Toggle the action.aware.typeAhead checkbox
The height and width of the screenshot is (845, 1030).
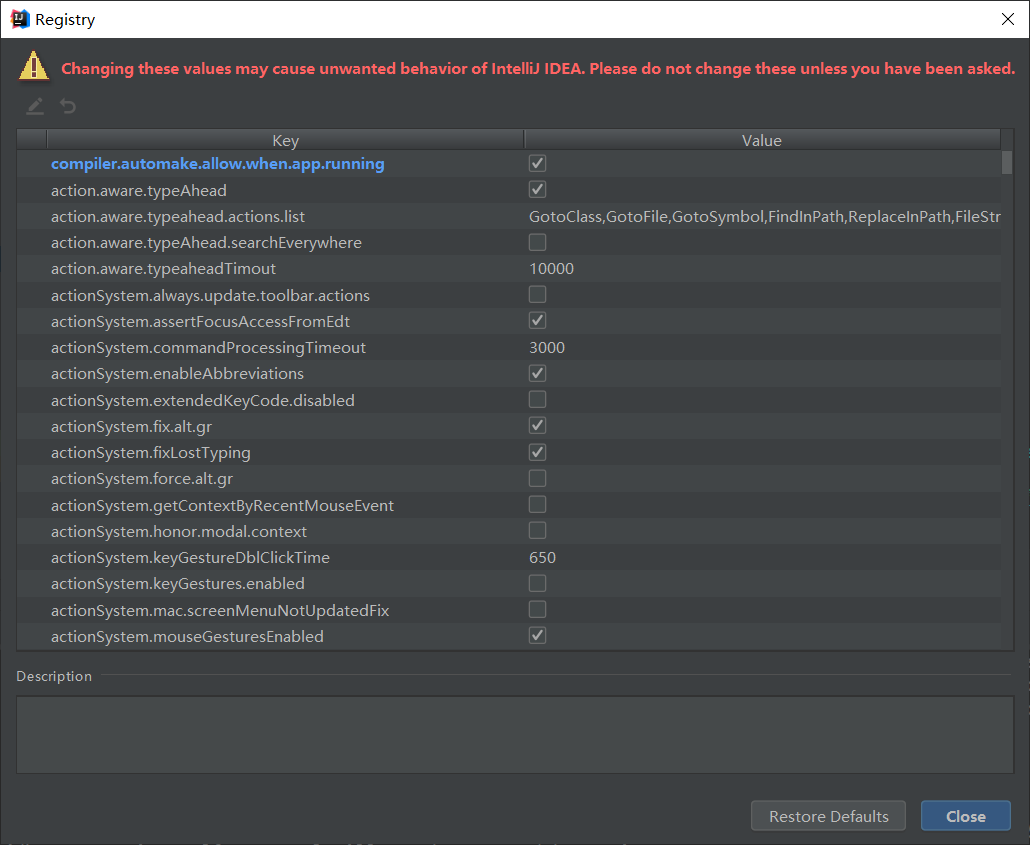pyautogui.click(x=537, y=189)
